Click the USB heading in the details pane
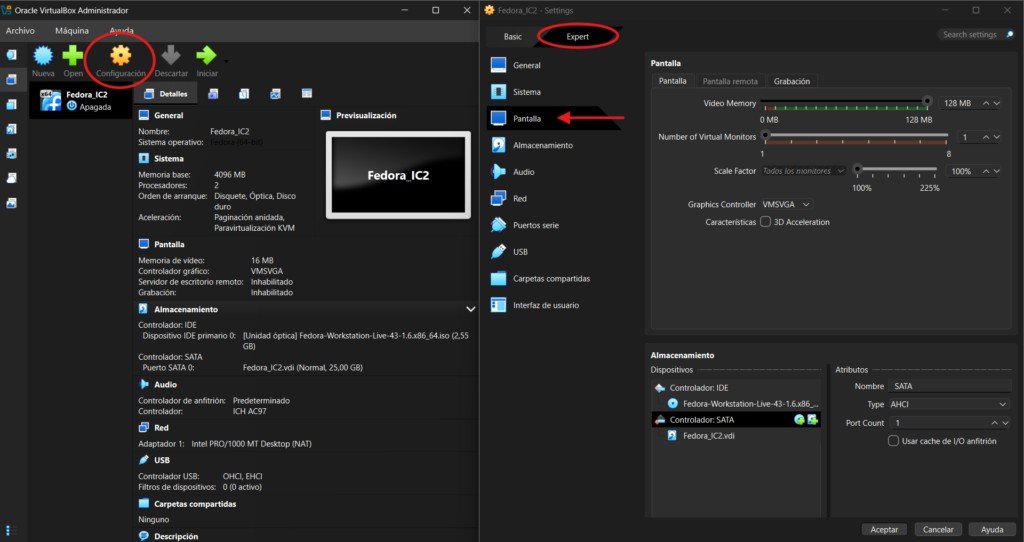Viewport: 1024px width, 542px height. [162, 460]
